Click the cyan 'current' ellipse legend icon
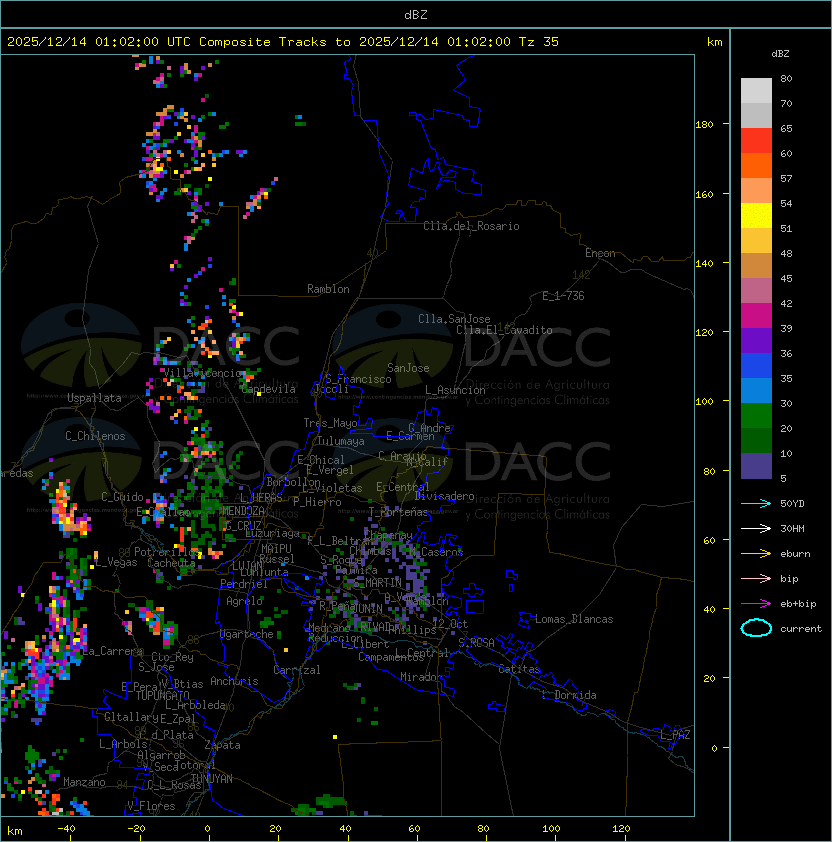This screenshot has height=842, width=832. [x=756, y=628]
